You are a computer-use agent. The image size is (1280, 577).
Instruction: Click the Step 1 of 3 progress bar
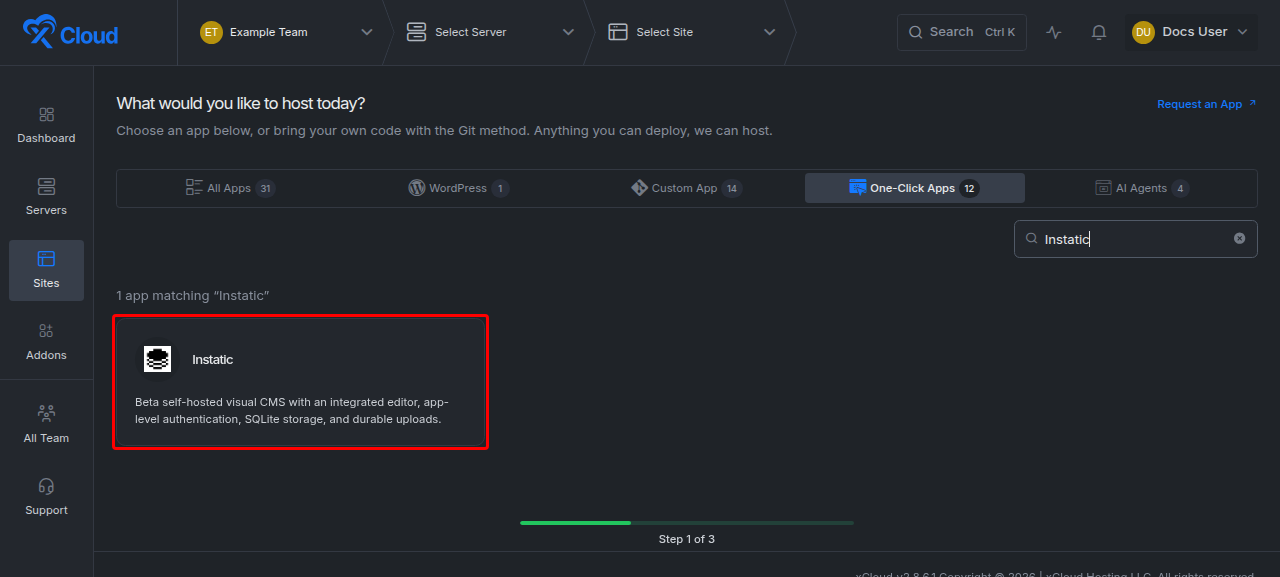pyautogui.click(x=687, y=523)
